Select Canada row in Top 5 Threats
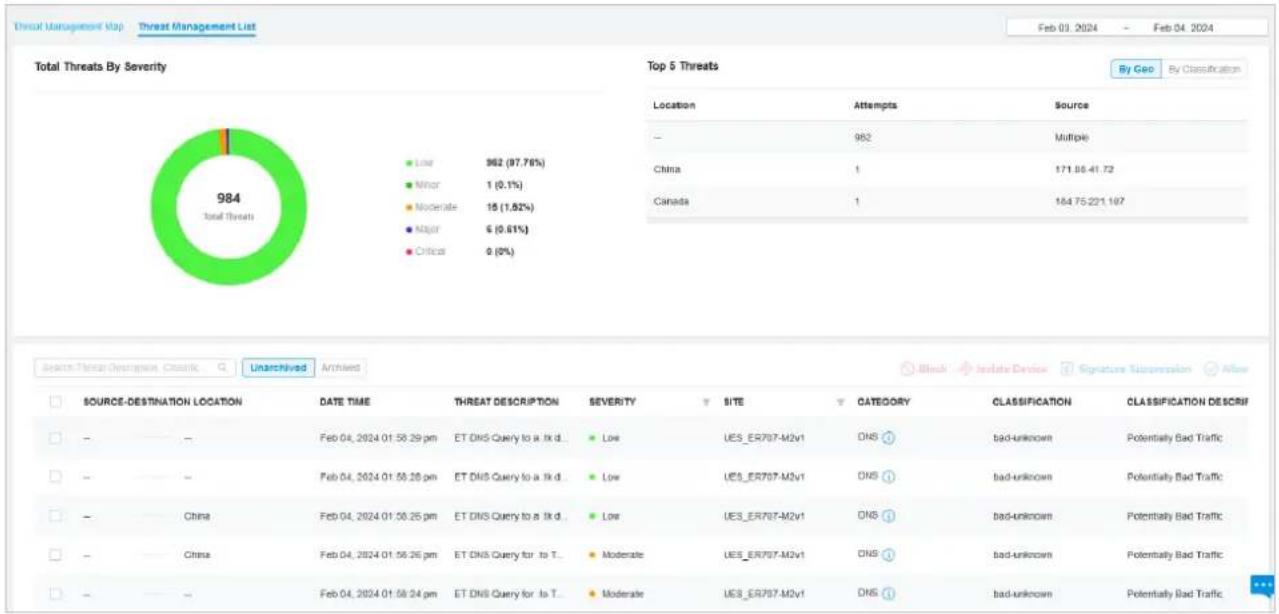This screenshot has width=1279, height=614. click(x=947, y=201)
